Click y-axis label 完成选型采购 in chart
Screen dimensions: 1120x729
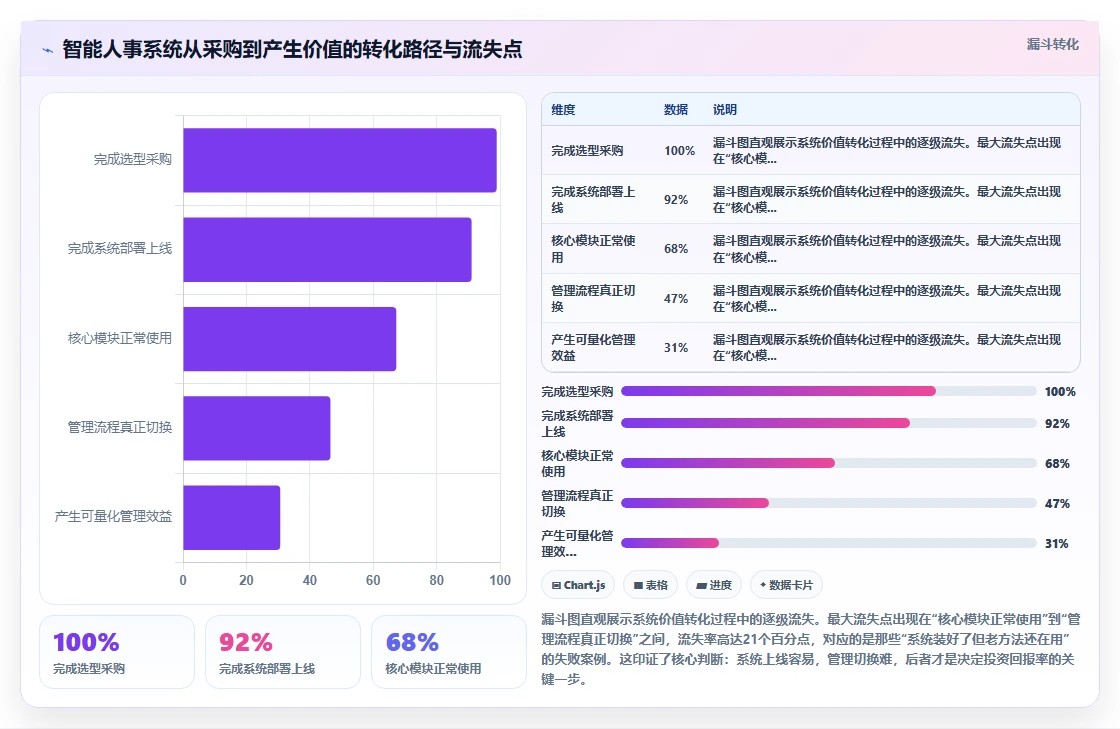pos(133,159)
